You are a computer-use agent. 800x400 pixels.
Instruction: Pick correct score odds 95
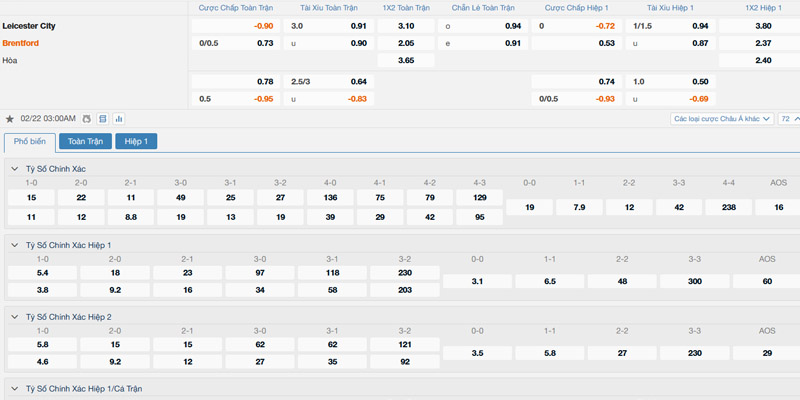pos(480,217)
